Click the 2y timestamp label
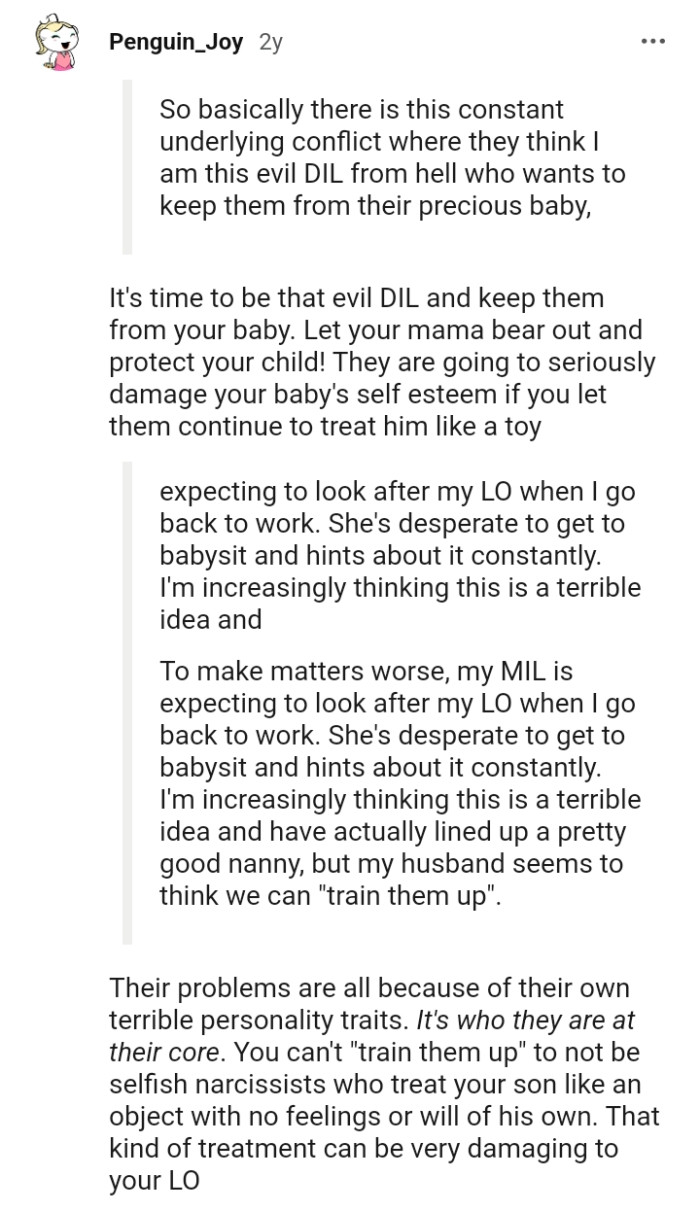The width and height of the screenshot is (700, 1211). pyautogui.click(x=268, y=41)
